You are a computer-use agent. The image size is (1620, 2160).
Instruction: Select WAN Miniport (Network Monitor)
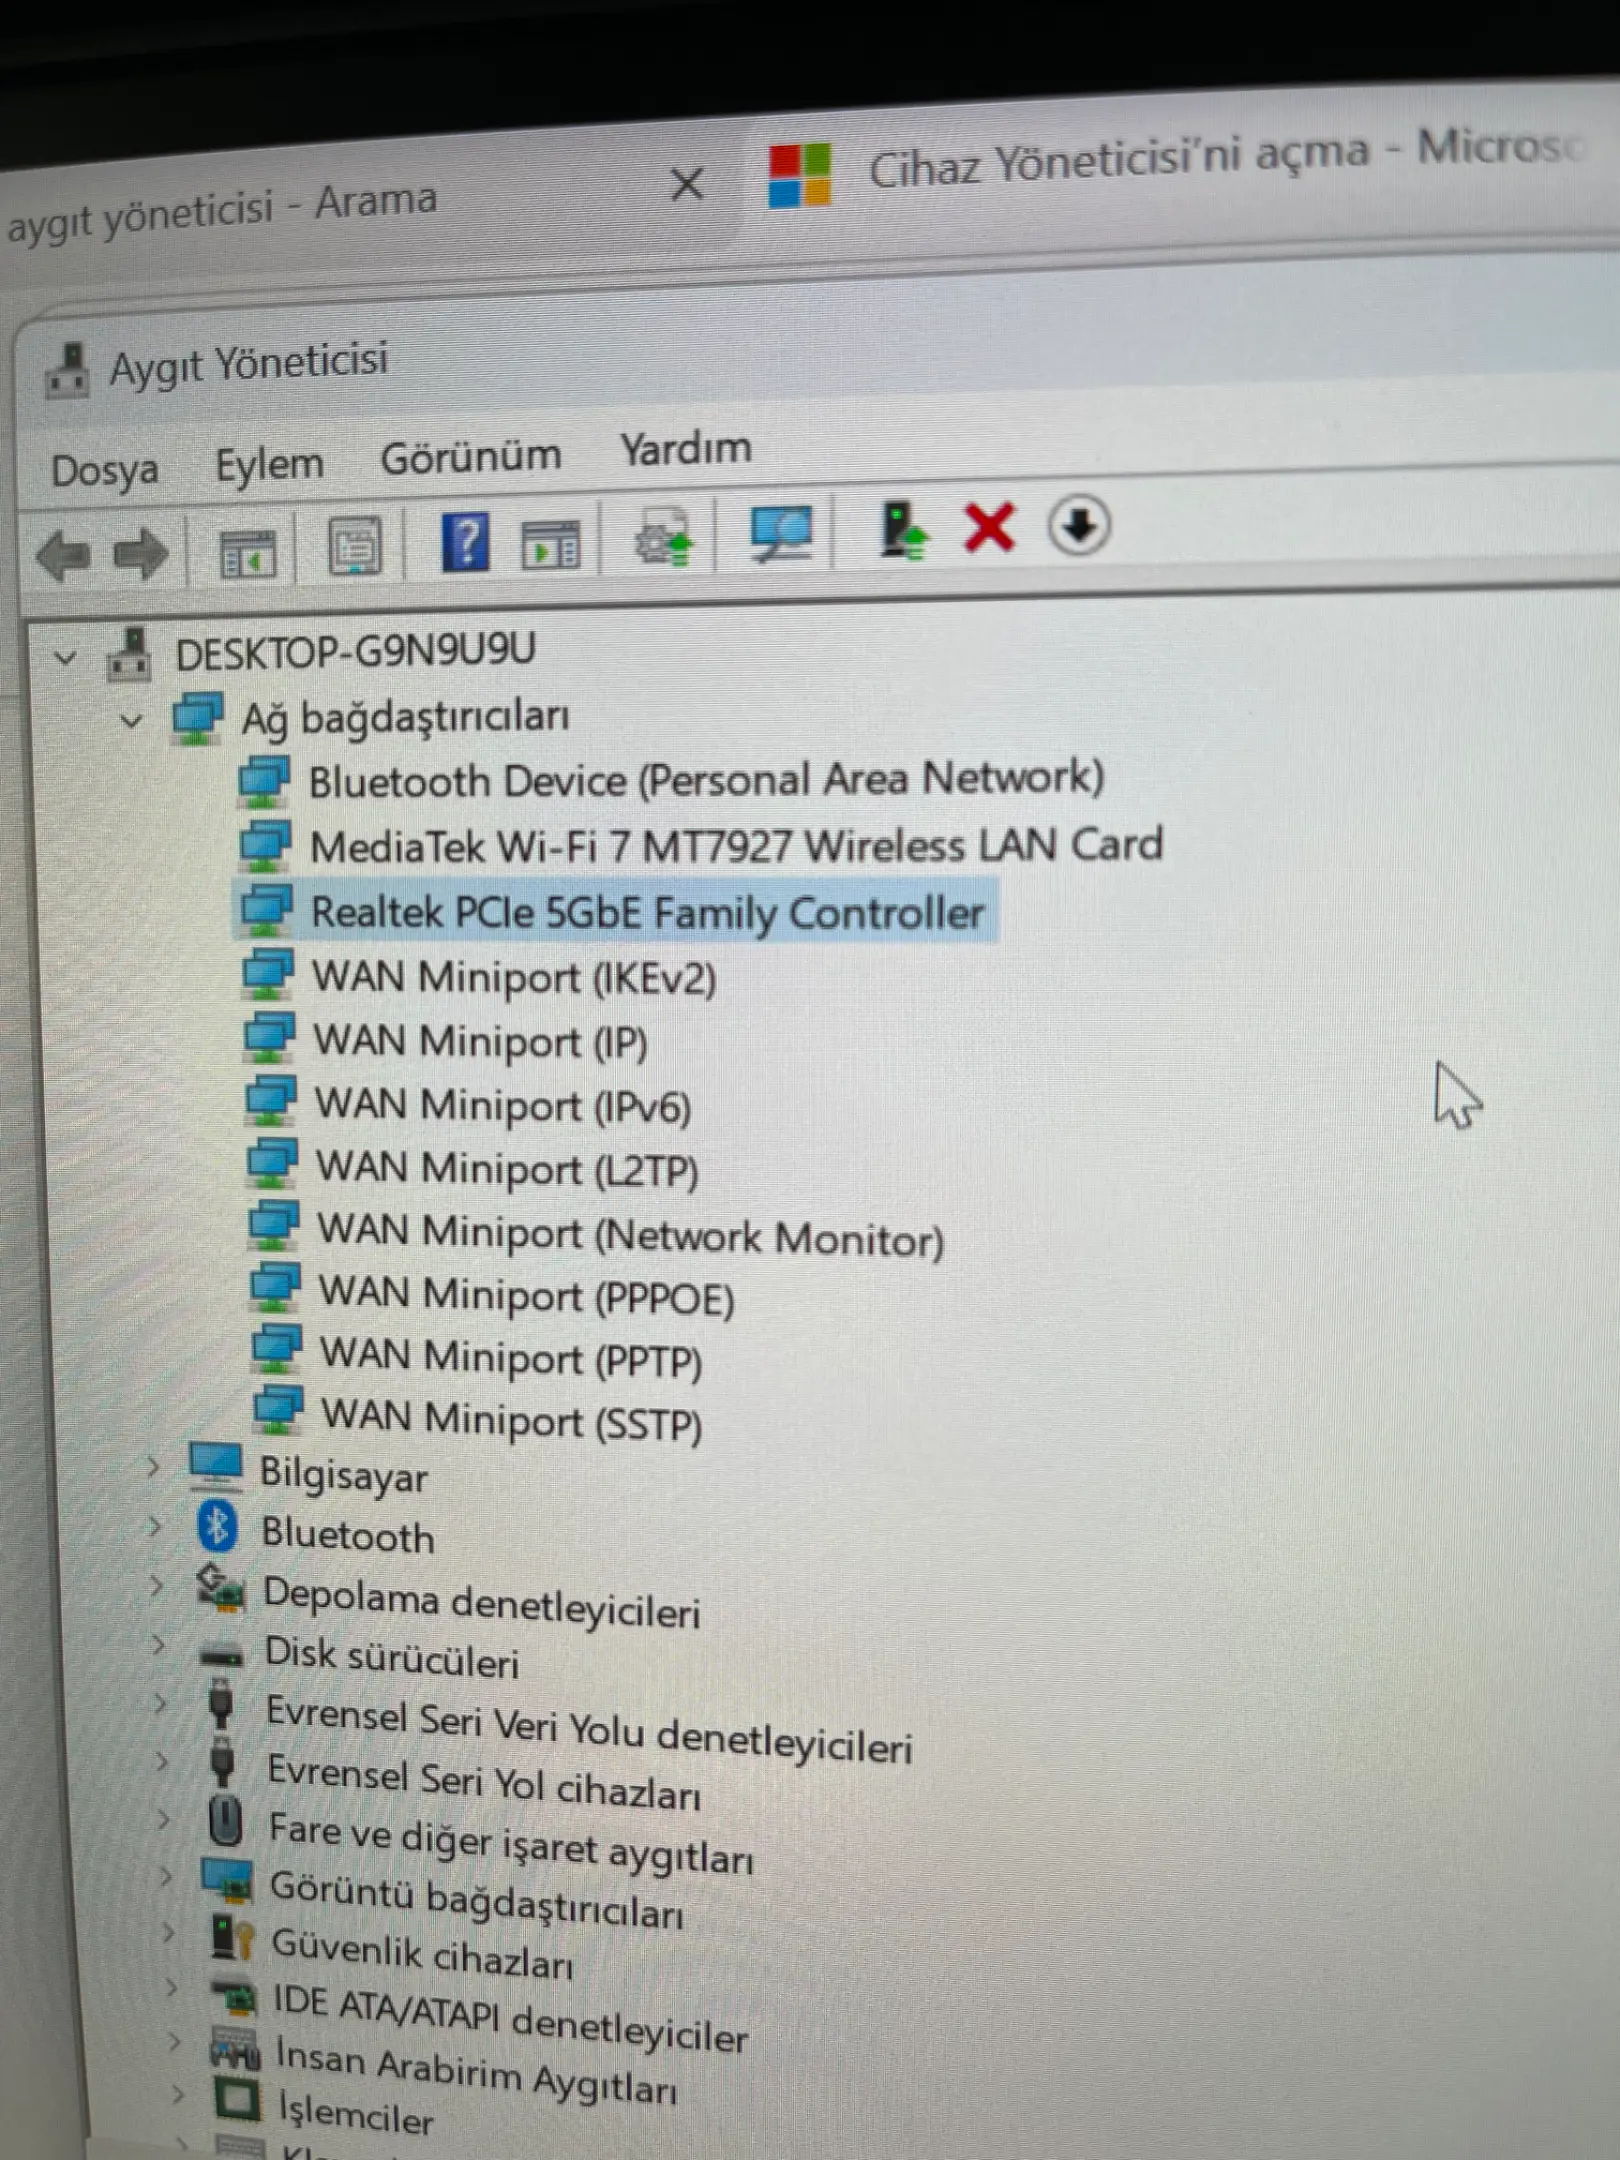(x=631, y=1235)
